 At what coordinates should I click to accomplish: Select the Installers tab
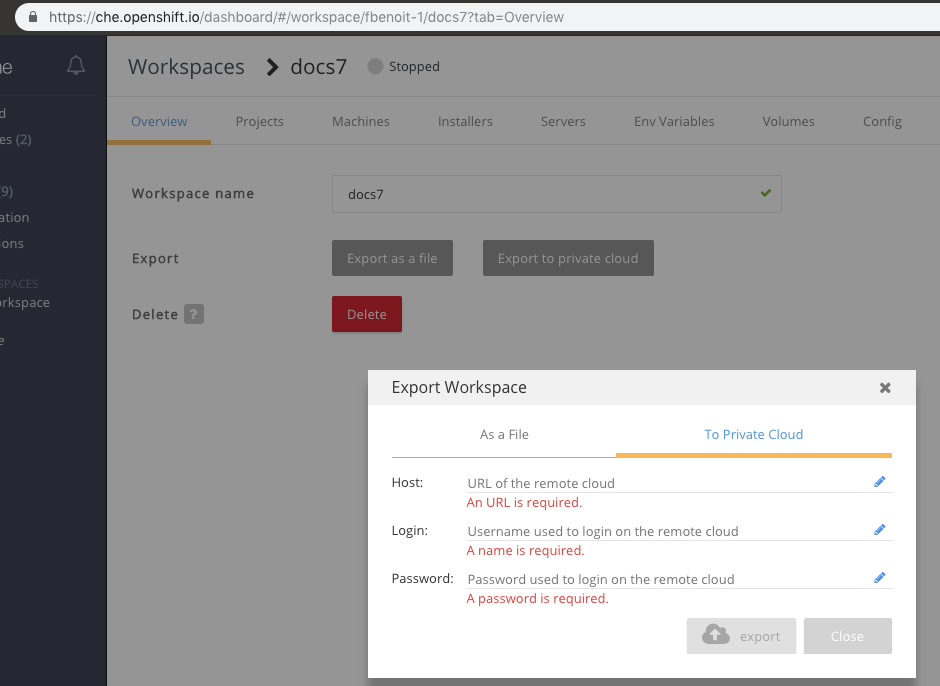pyautogui.click(x=465, y=122)
